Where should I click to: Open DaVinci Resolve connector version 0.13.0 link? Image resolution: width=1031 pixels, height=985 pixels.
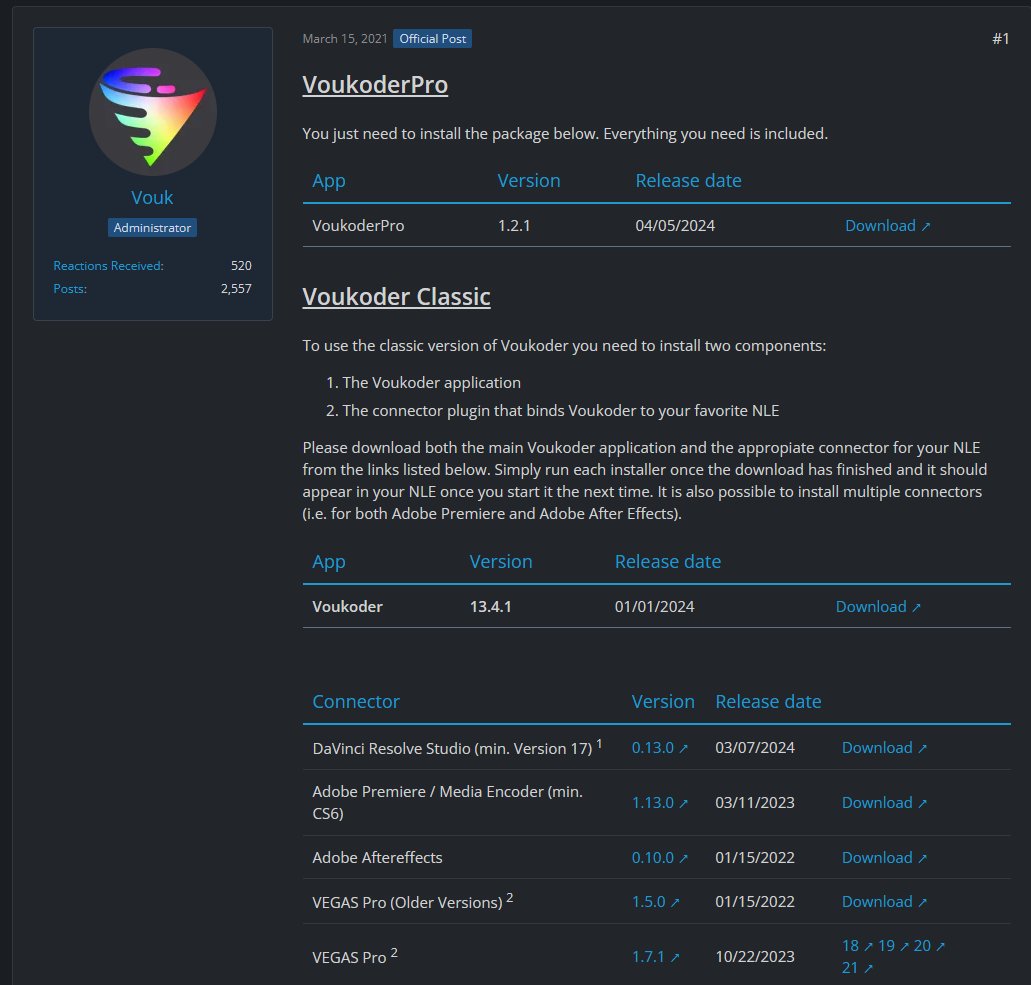tap(659, 748)
